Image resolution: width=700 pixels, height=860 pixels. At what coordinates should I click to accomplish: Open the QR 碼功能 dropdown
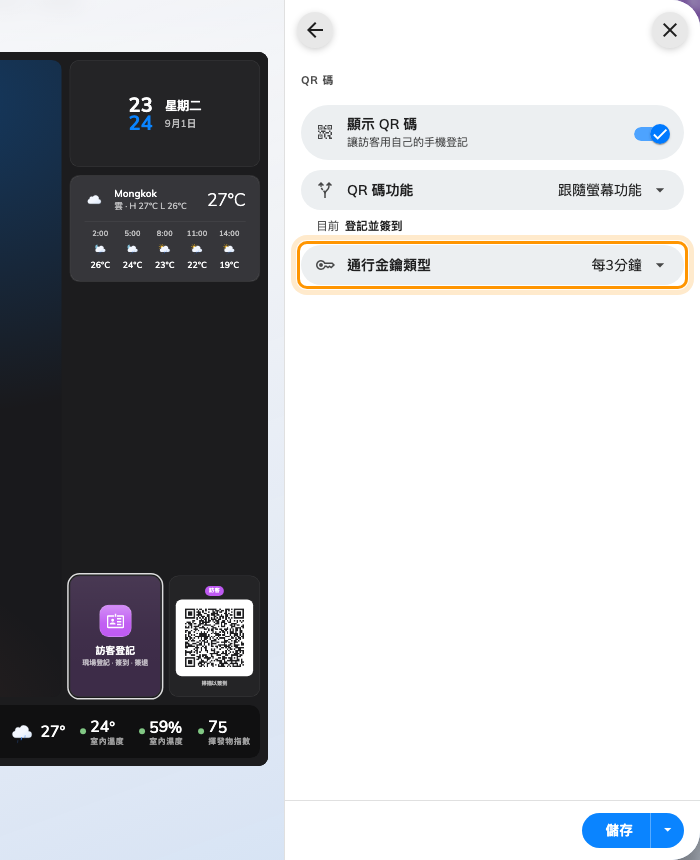(x=492, y=190)
